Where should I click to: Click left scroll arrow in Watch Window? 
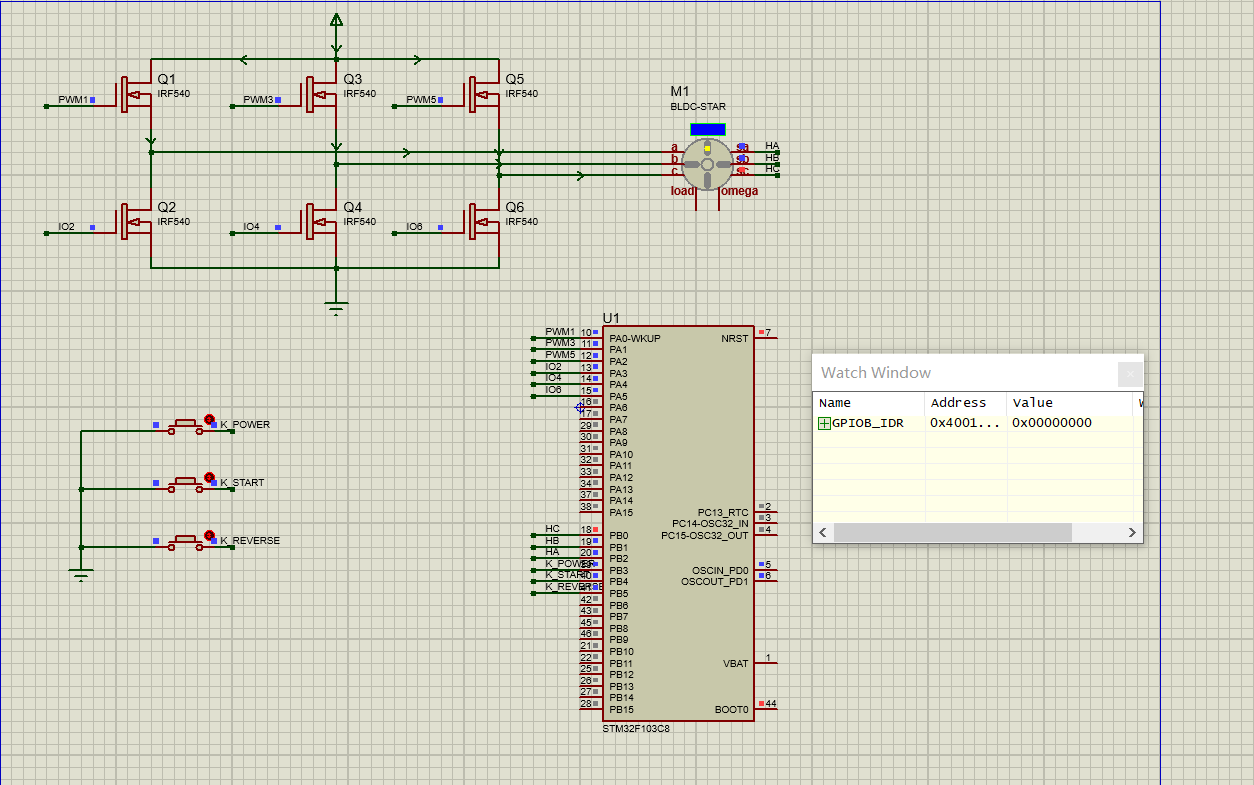pos(823,533)
